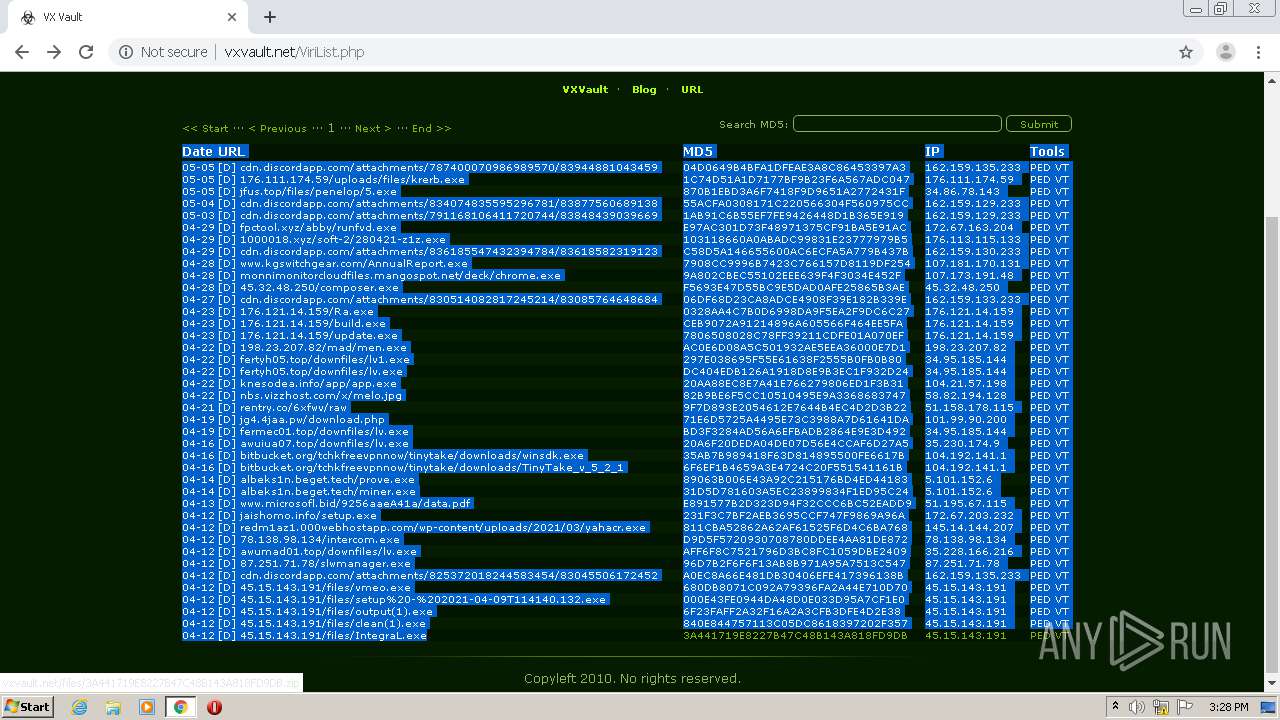The image size is (1280, 720).
Task: Click the < Previous pagination link
Action: click(277, 128)
